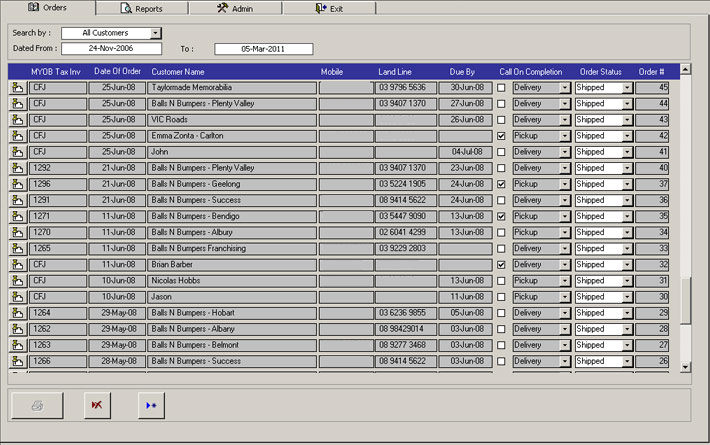Switch to the Admin tab

235,9
